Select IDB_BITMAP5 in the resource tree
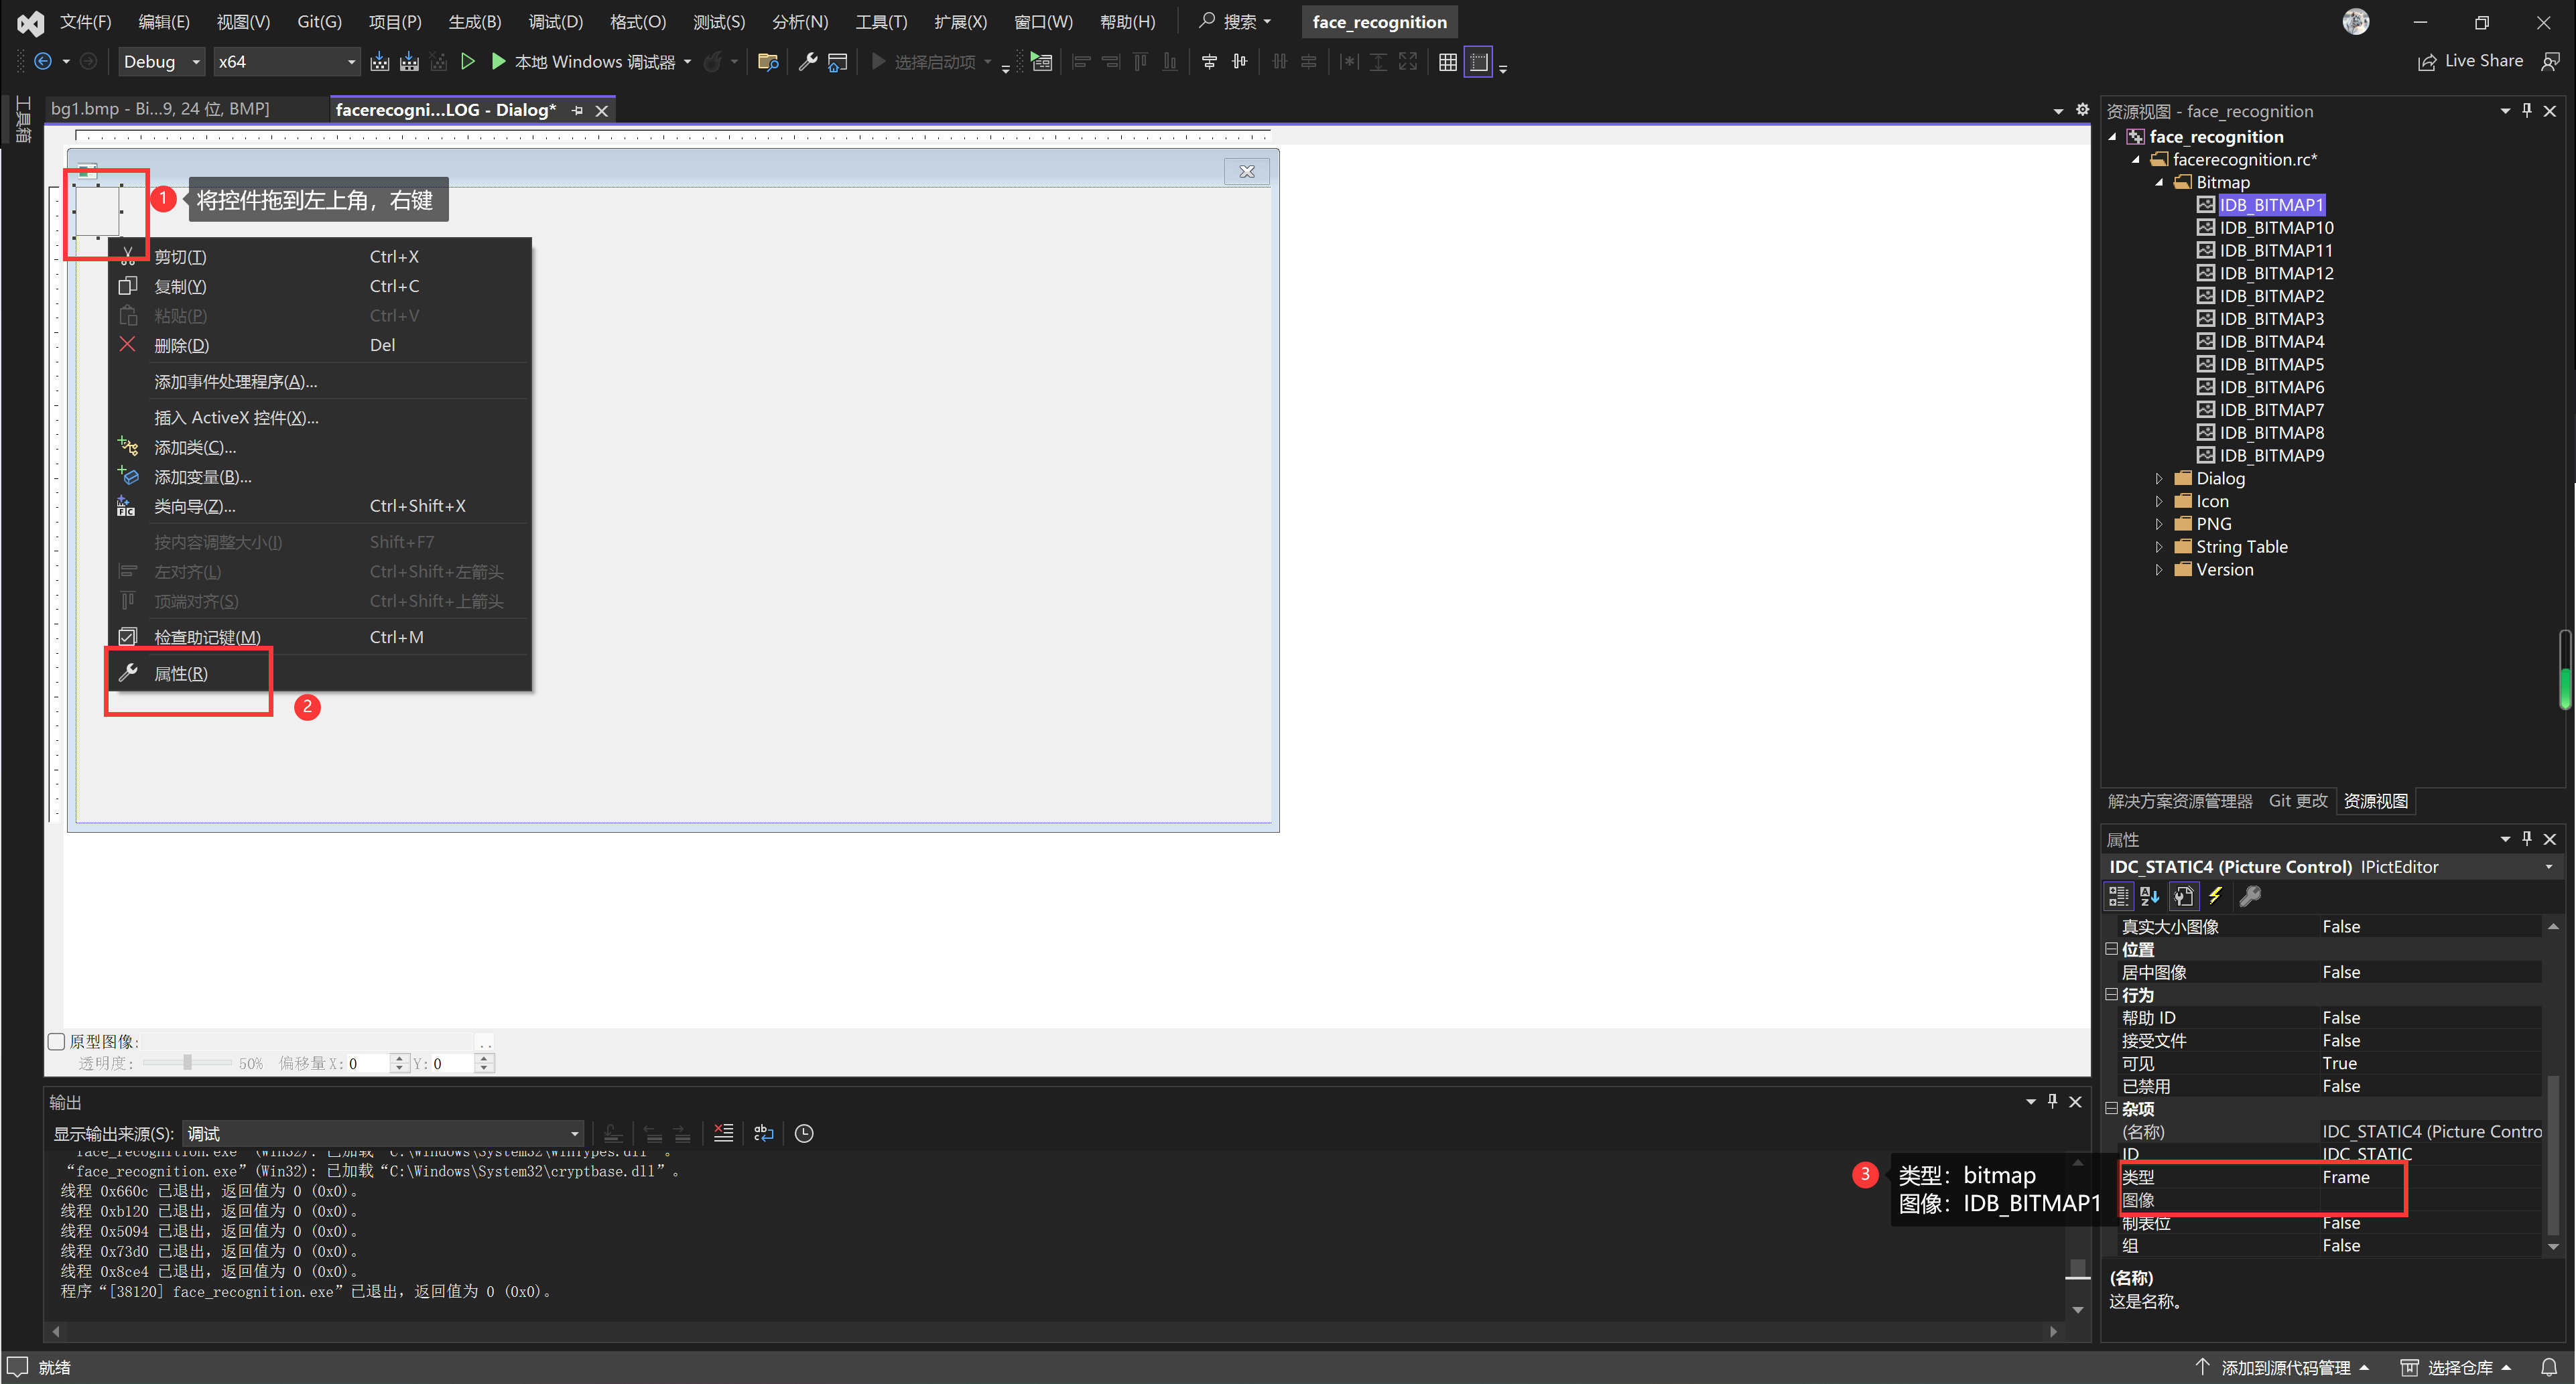 [2272, 364]
